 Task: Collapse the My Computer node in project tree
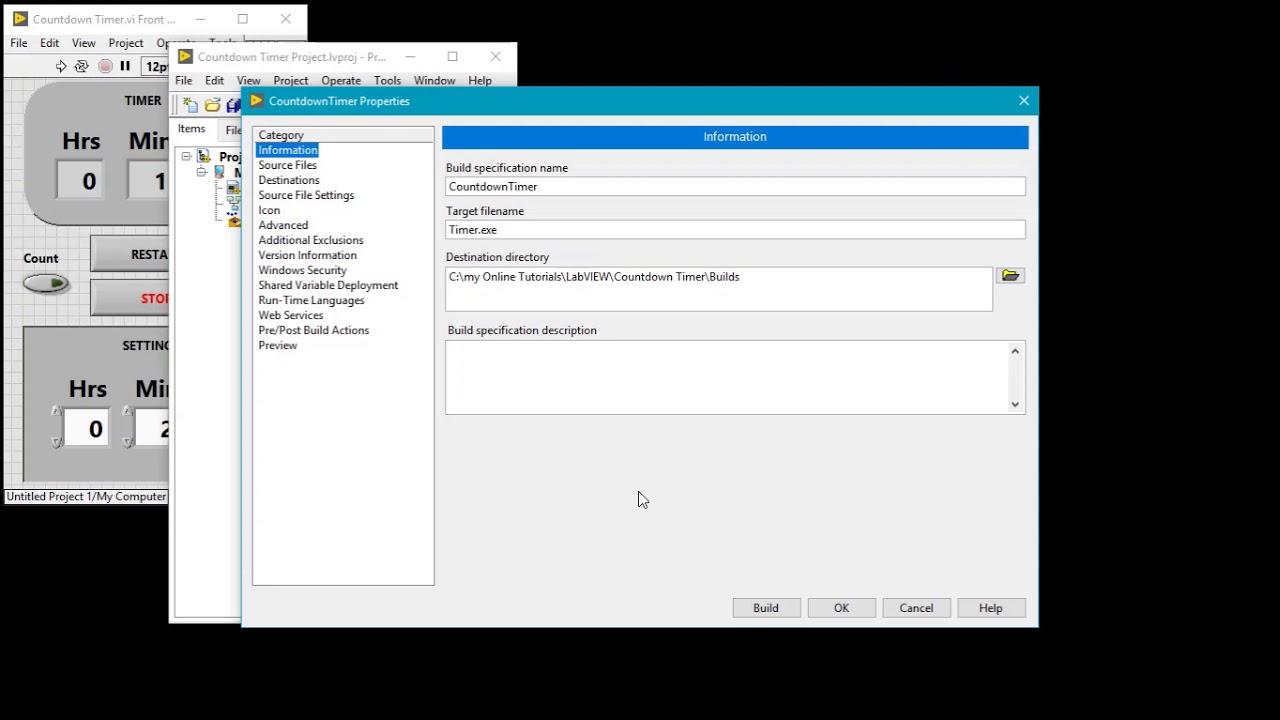tap(202, 172)
